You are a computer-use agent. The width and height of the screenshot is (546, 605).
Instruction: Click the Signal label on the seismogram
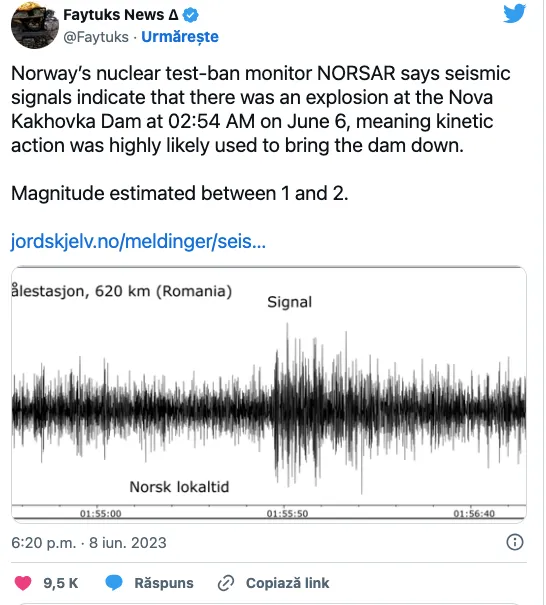(289, 302)
